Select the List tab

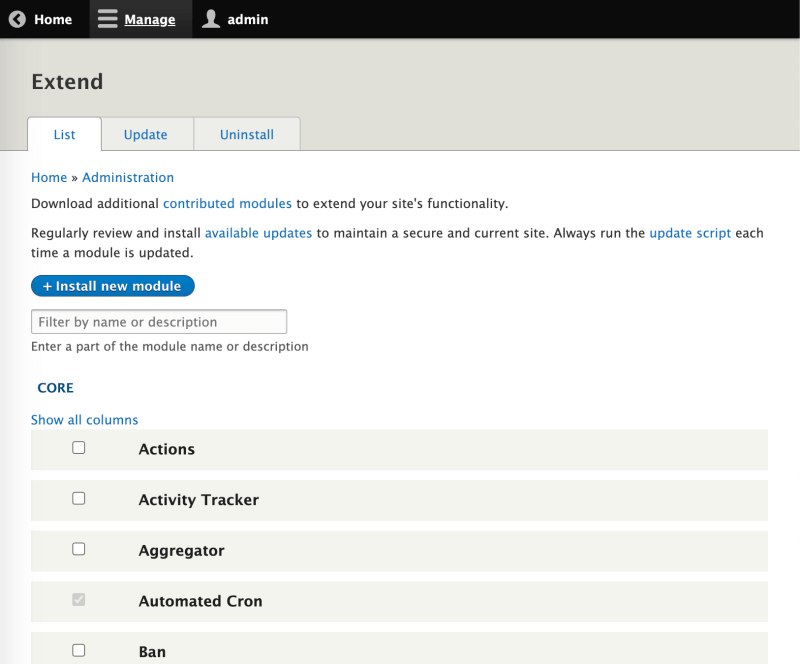(64, 135)
